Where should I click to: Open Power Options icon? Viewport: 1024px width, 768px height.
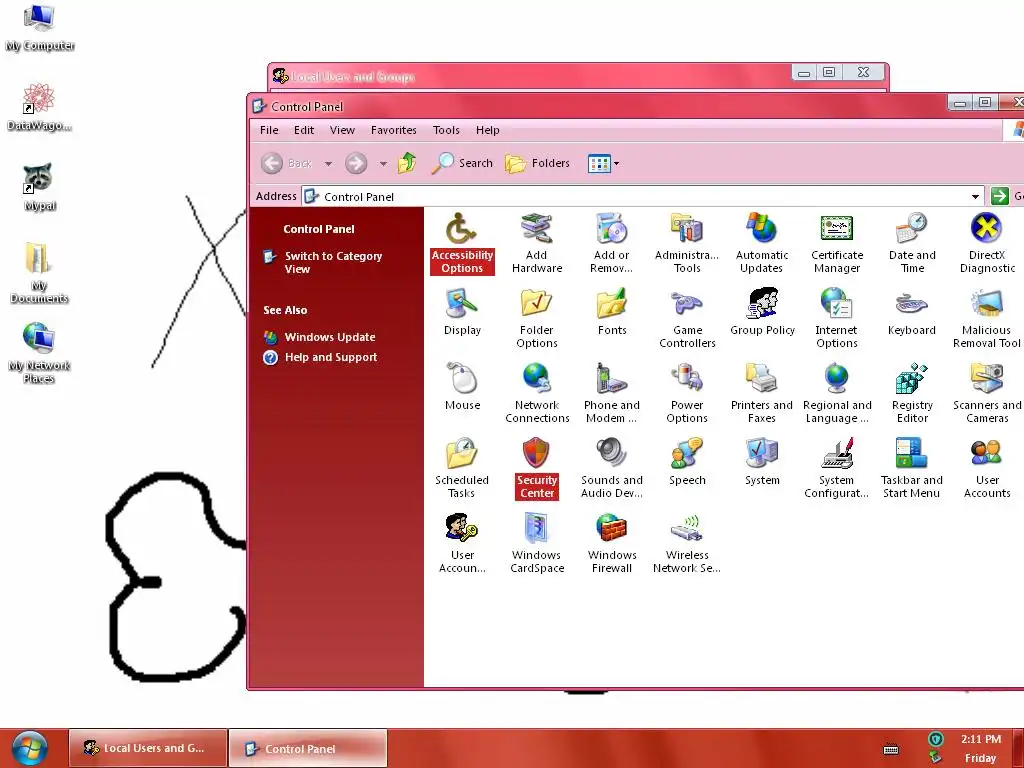pos(686,393)
